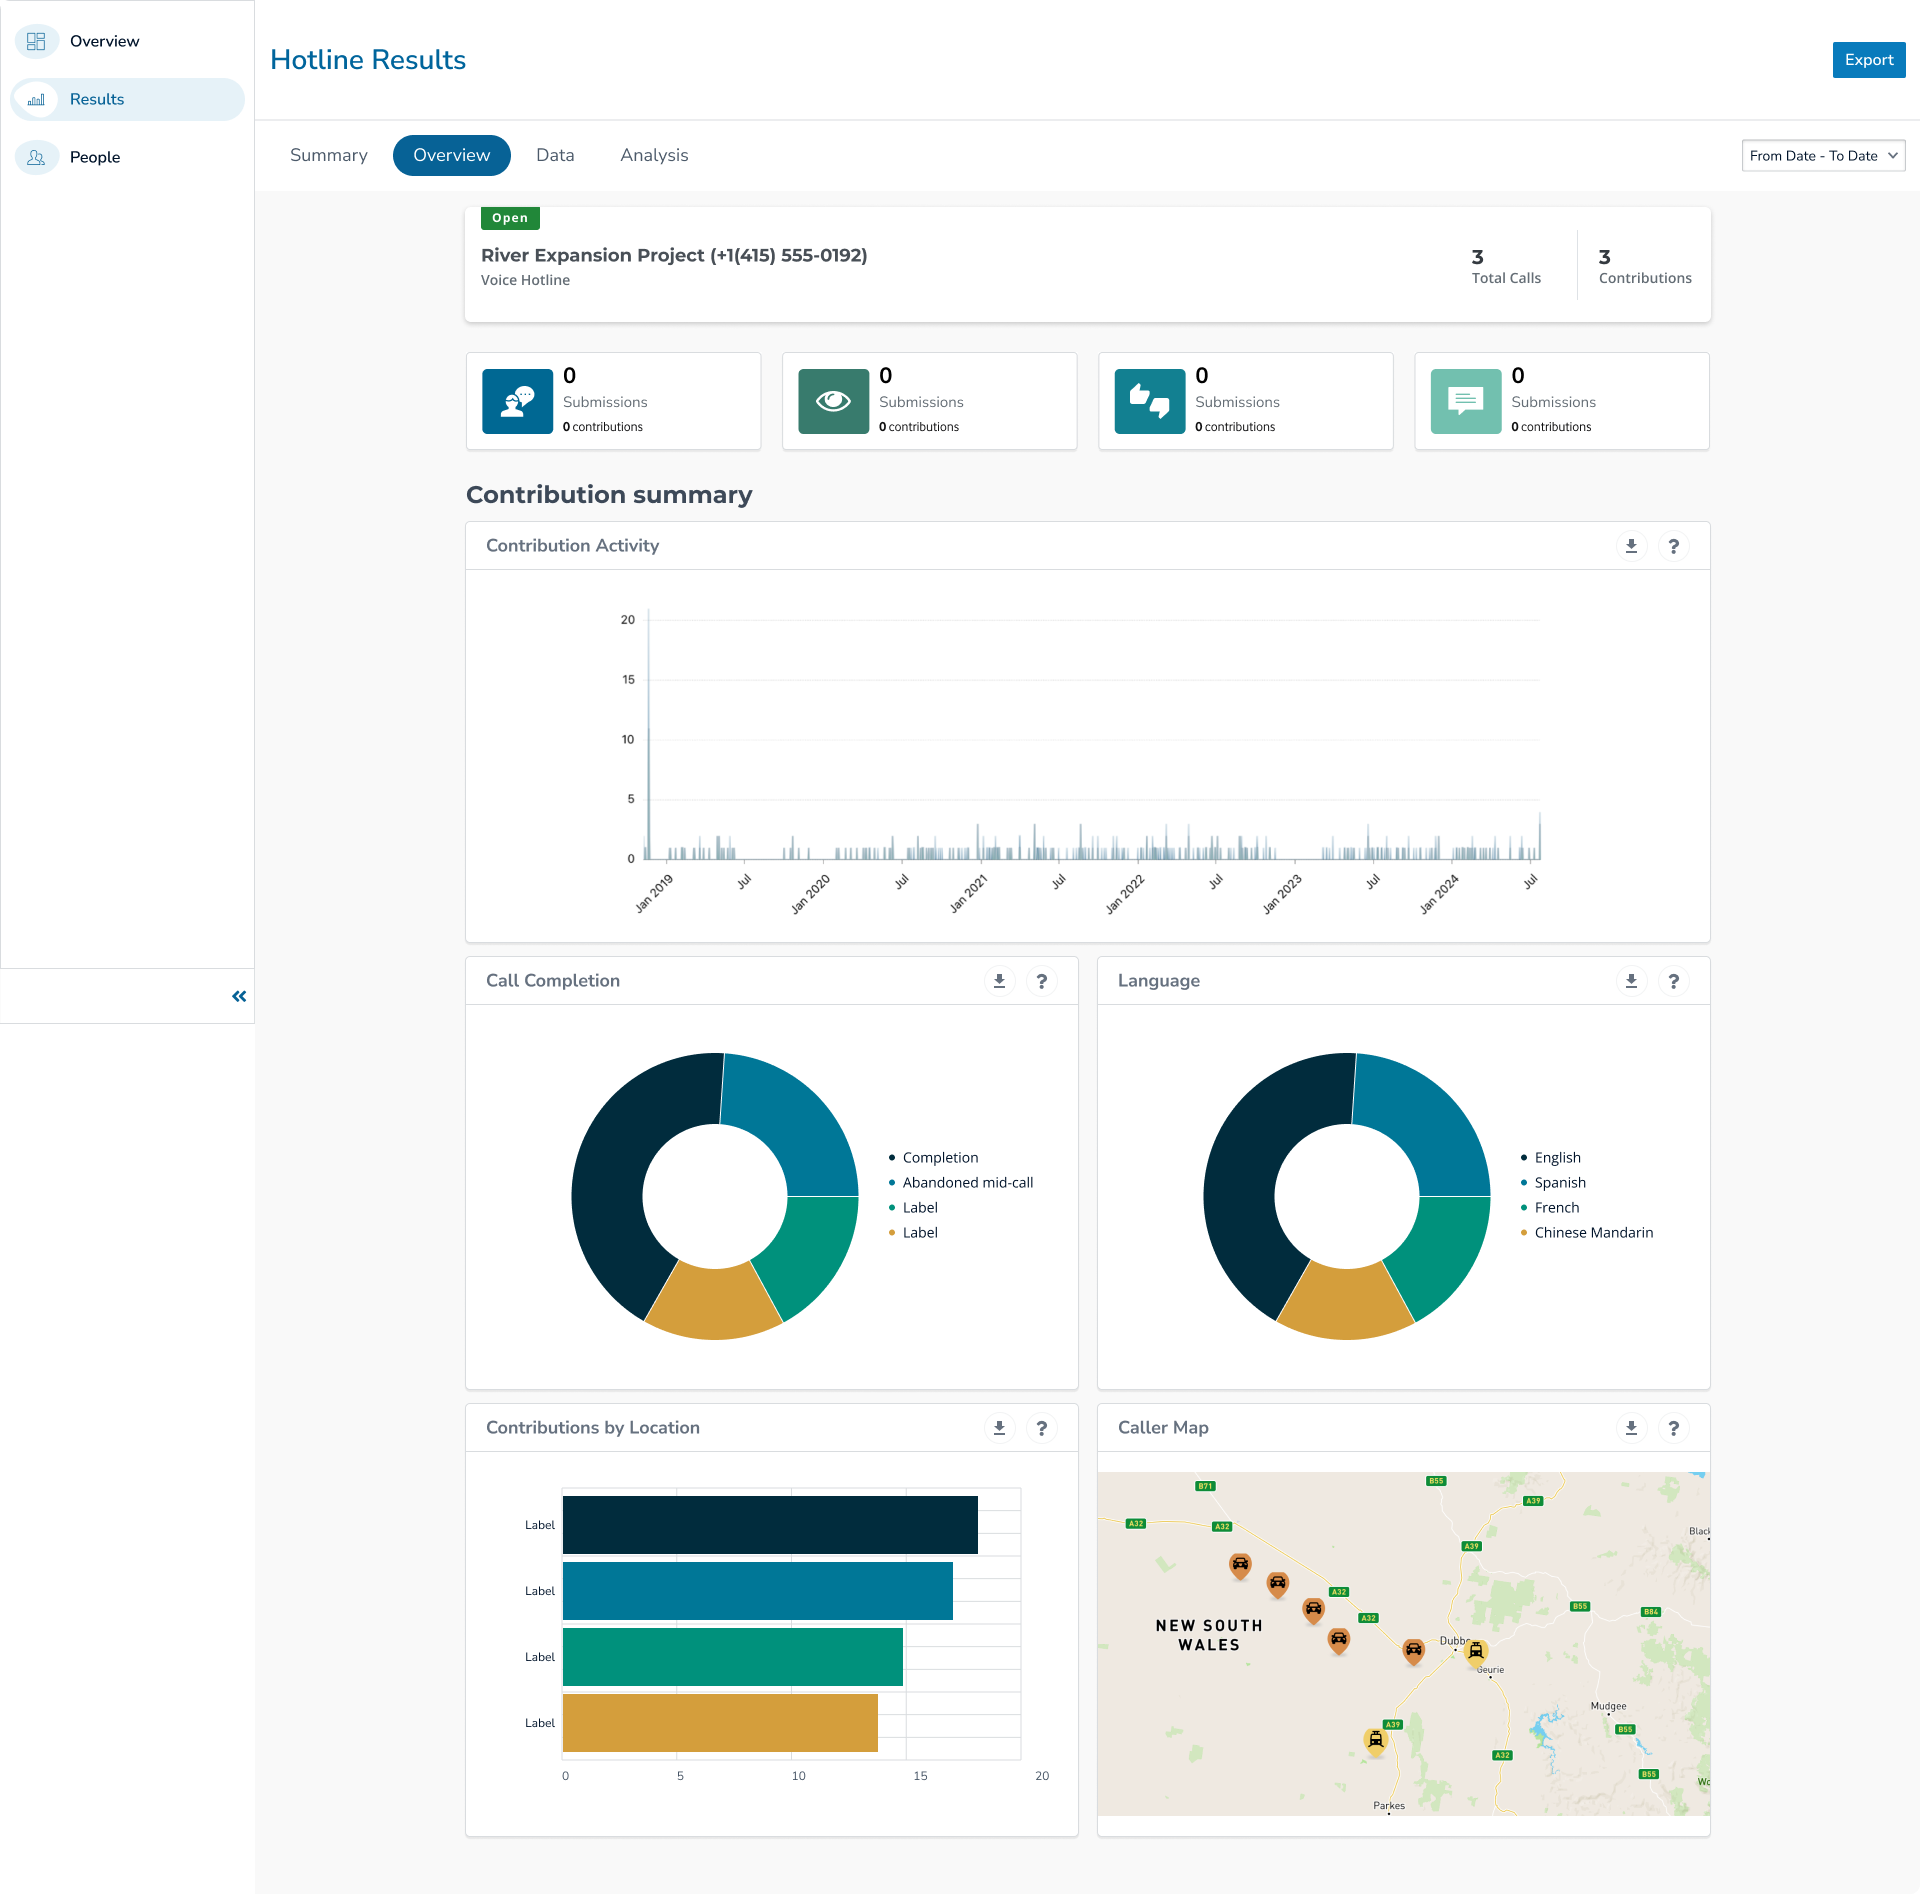1920x1894 pixels.
Task: Collapse the sidebar with double chevron
Action: 239,996
